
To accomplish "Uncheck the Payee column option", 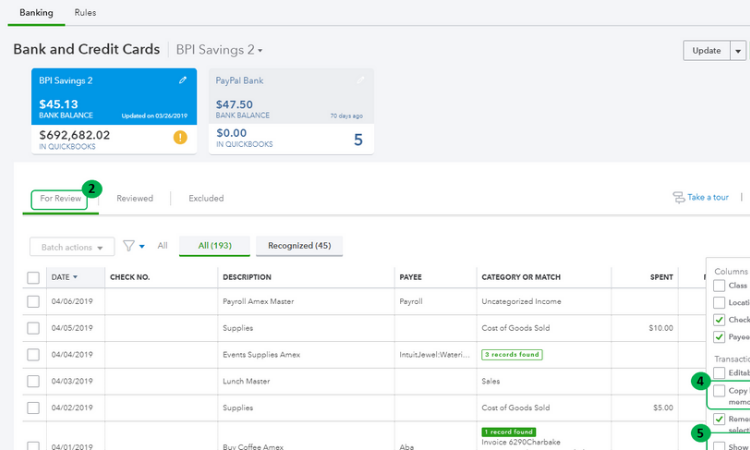I will point(719,337).
